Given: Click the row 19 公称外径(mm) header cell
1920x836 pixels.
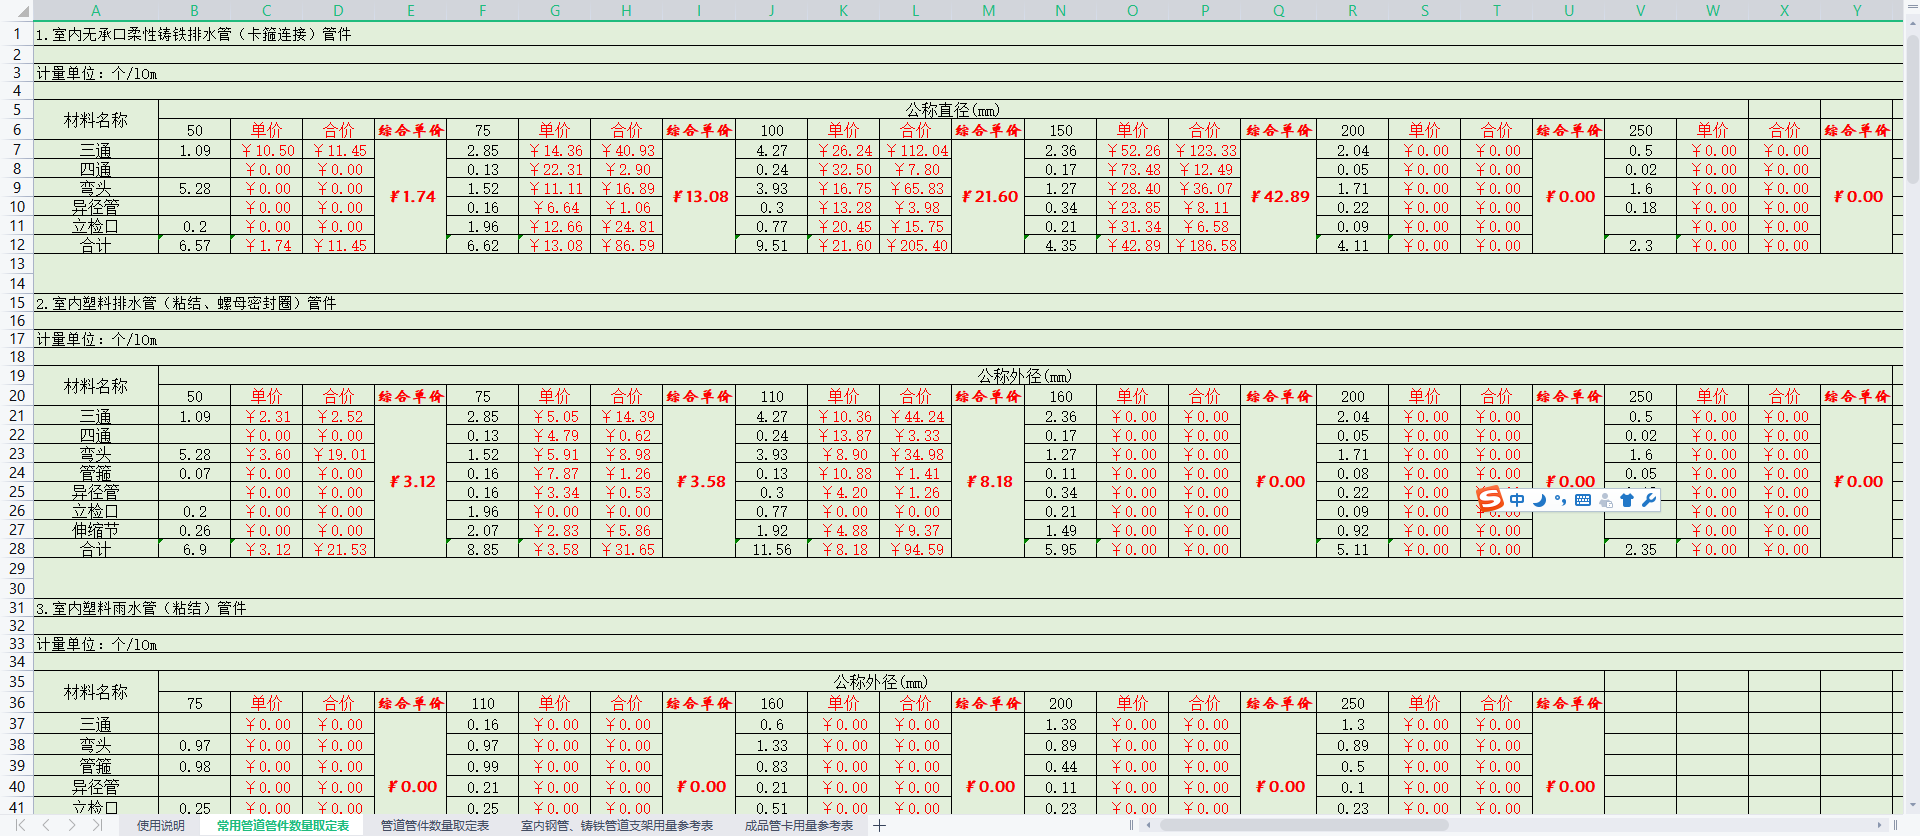Looking at the screenshot, I should pos(1024,375).
